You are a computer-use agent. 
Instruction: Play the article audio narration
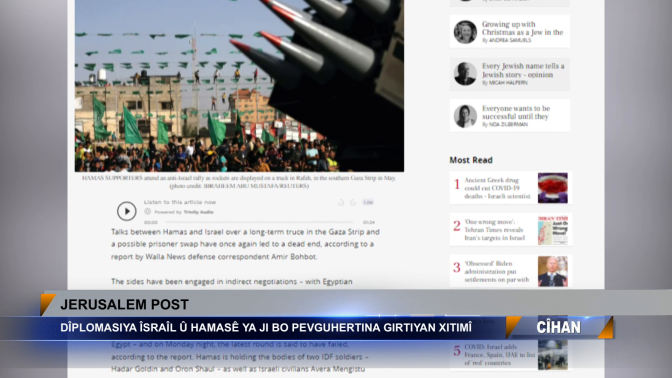point(126,211)
